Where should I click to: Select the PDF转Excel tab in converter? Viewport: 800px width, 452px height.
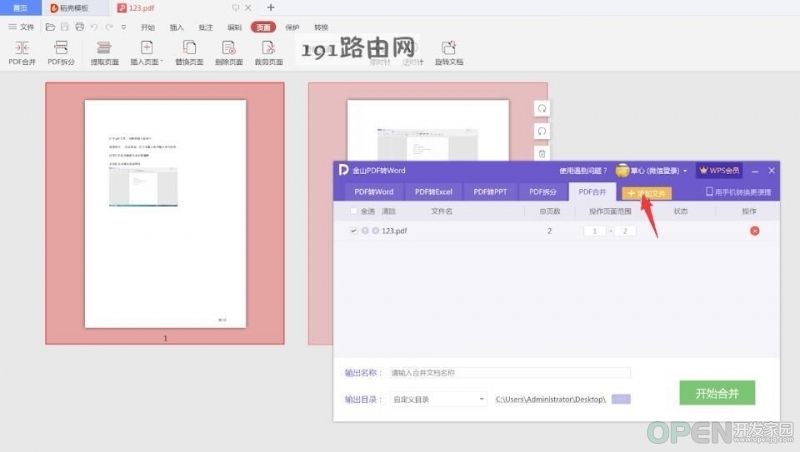434,192
